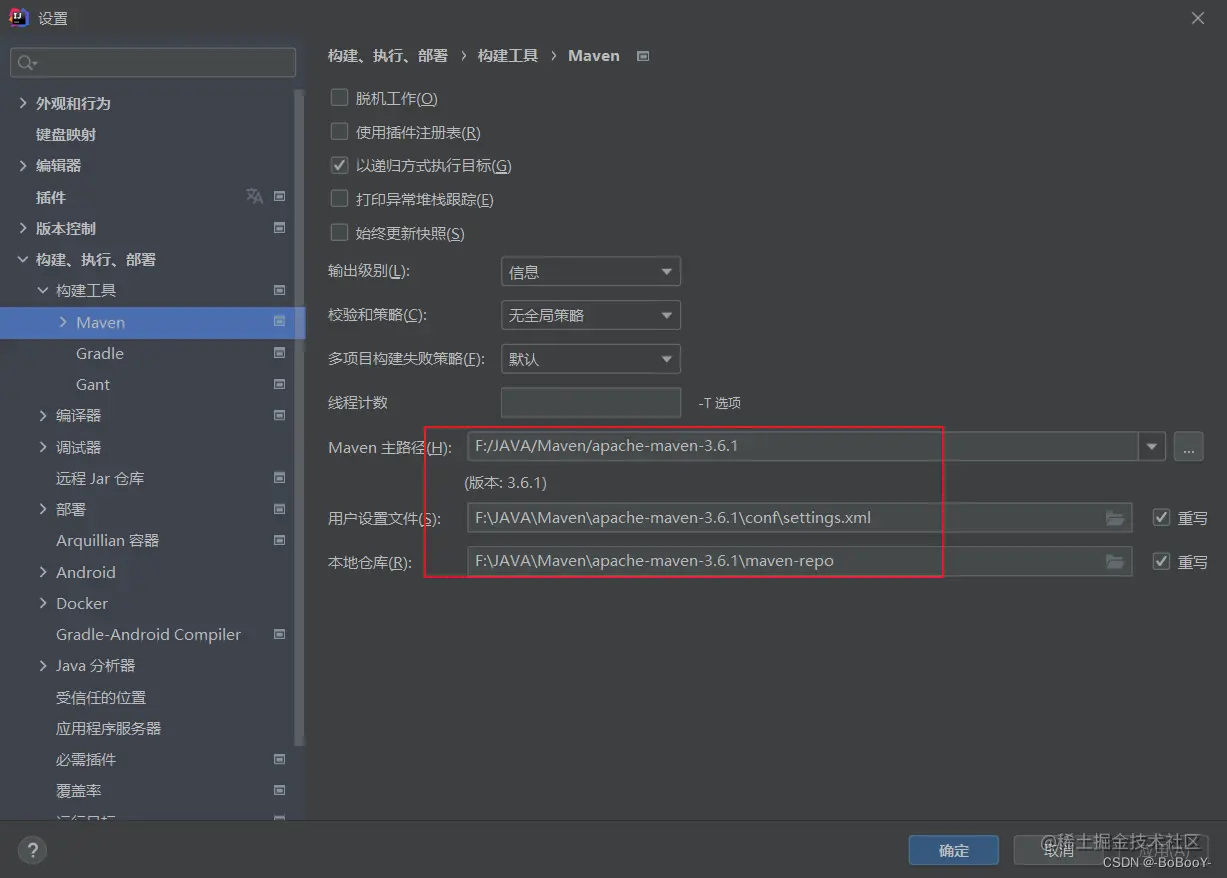
Task: Click the project-level icon next to Arquillian 容器
Action: (280, 540)
